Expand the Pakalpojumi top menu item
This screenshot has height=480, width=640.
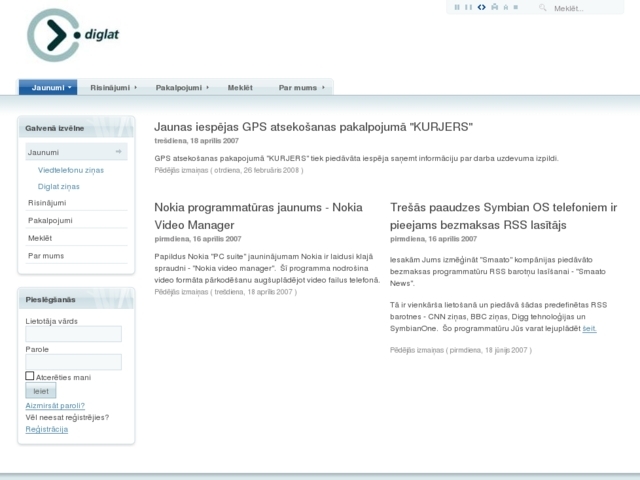[181, 88]
